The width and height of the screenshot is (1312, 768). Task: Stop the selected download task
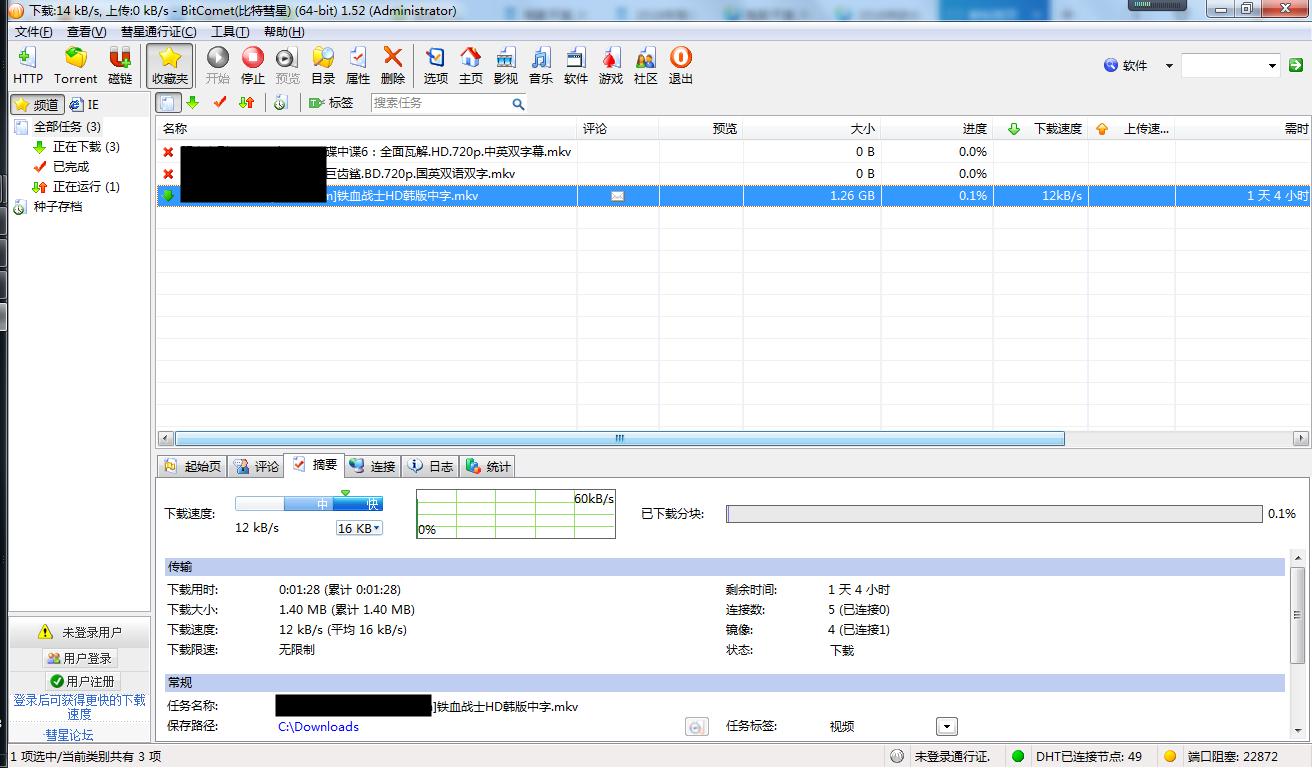pos(252,65)
